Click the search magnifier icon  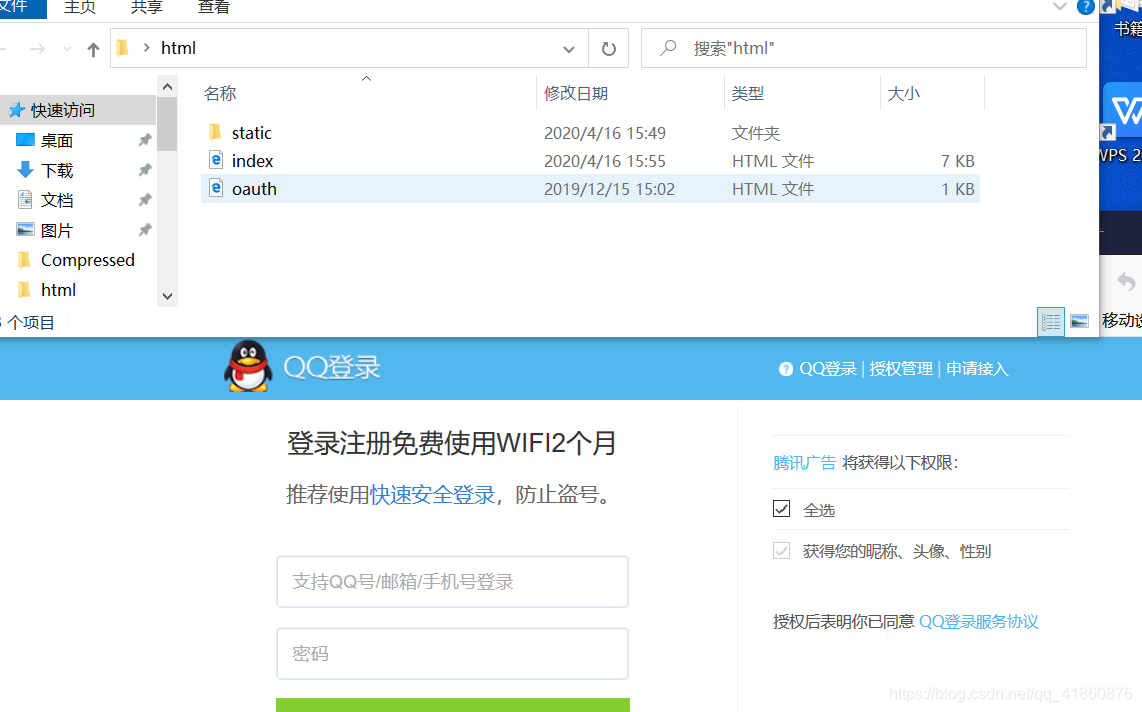[x=667, y=47]
